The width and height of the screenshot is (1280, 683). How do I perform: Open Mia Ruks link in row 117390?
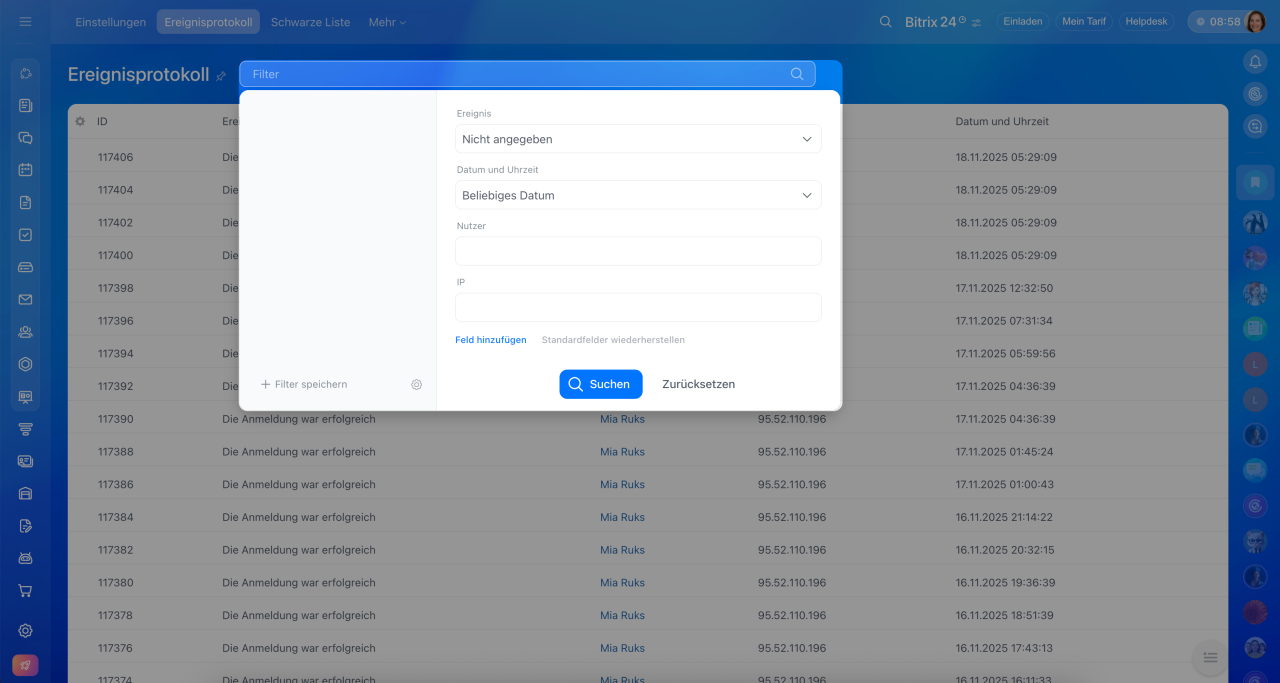622,419
